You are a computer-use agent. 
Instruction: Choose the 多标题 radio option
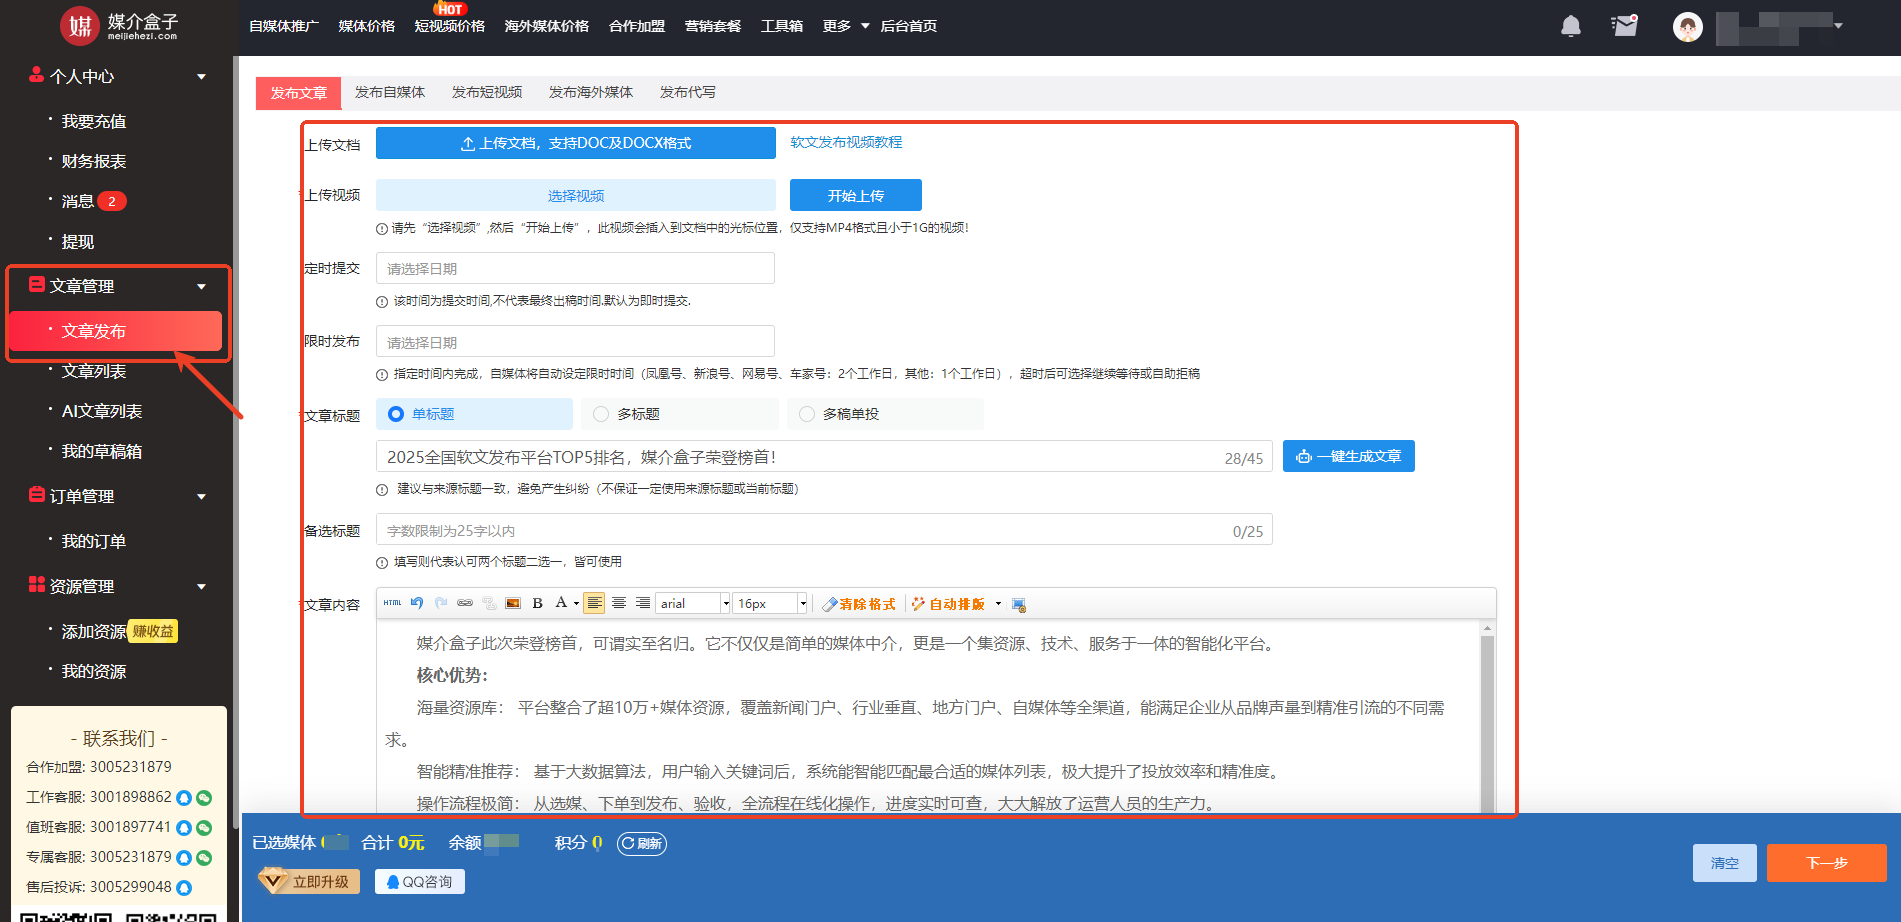pyautogui.click(x=601, y=414)
